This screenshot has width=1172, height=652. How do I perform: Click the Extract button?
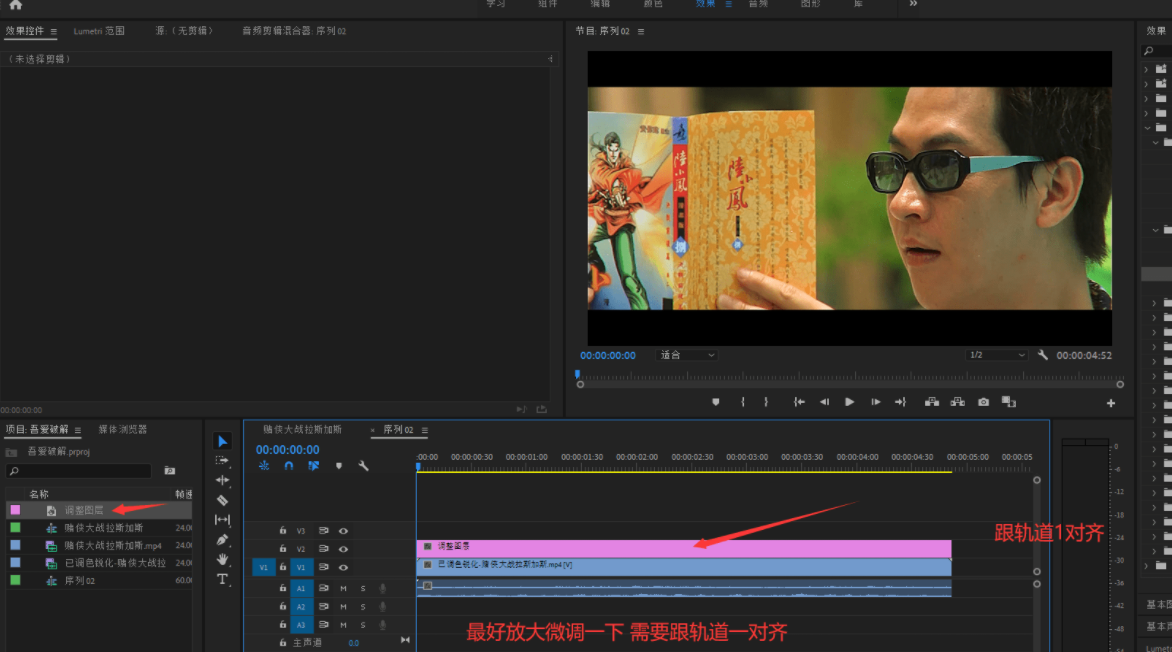tap(957, 402)
